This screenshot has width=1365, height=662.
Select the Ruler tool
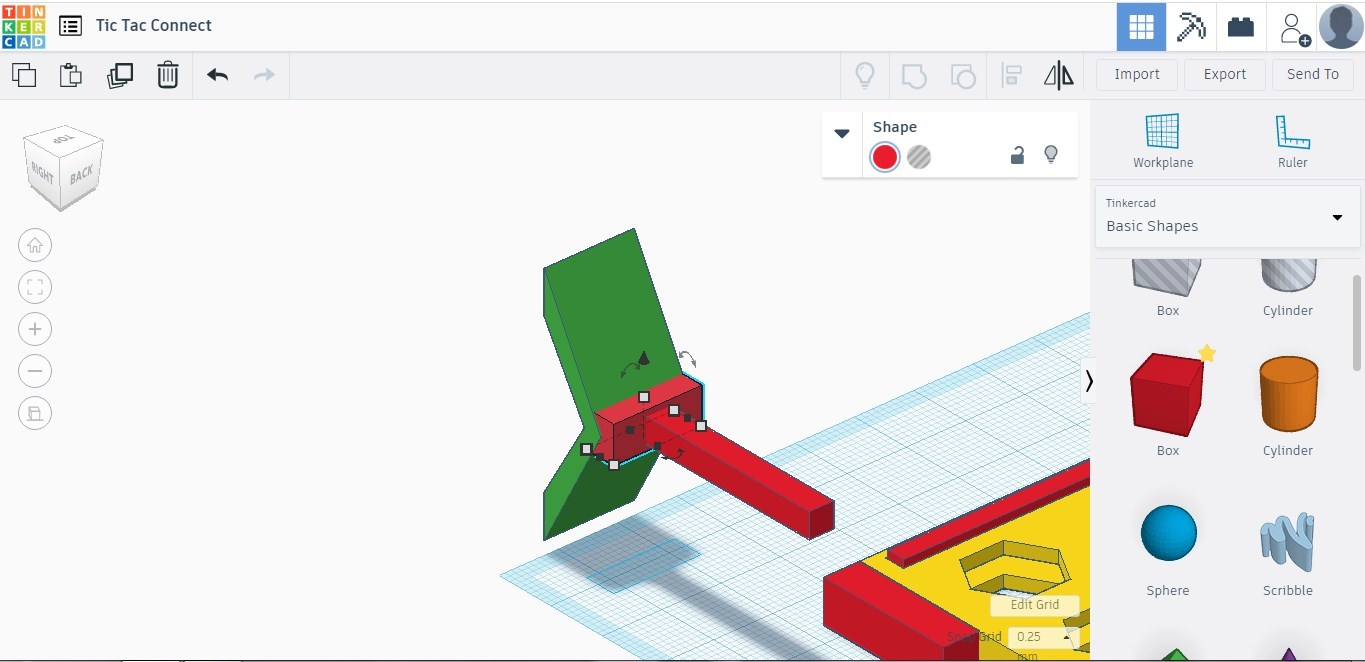click(1291, 135)
